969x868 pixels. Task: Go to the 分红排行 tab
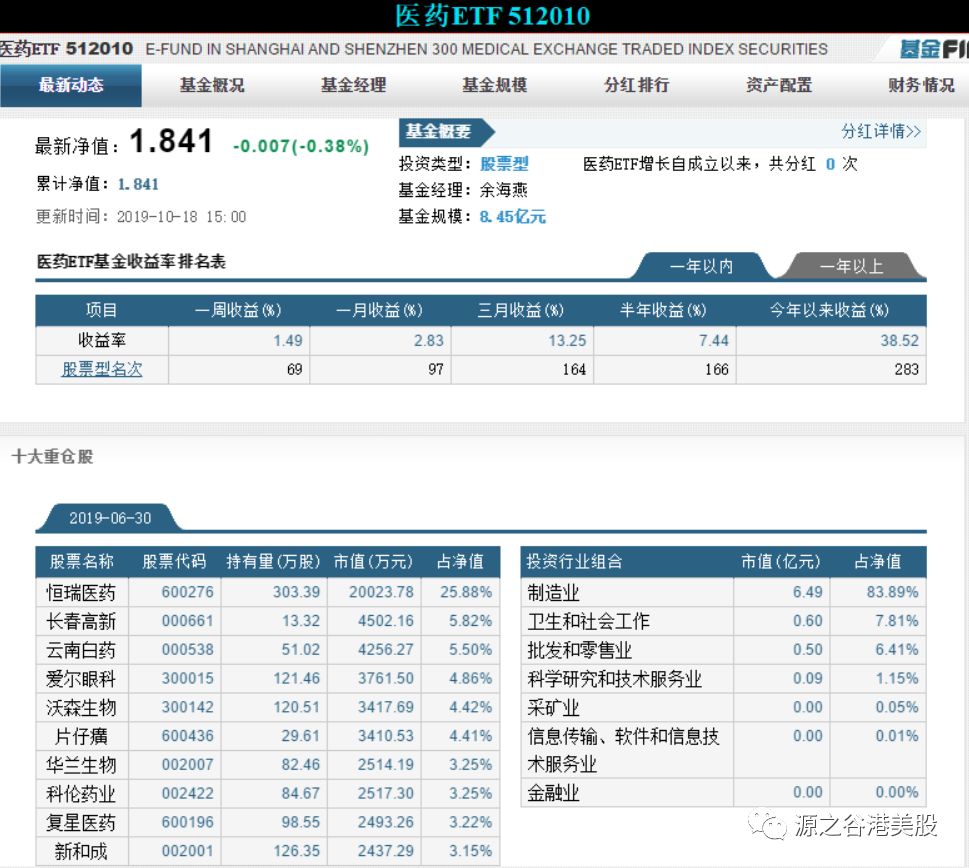[637, 85]
